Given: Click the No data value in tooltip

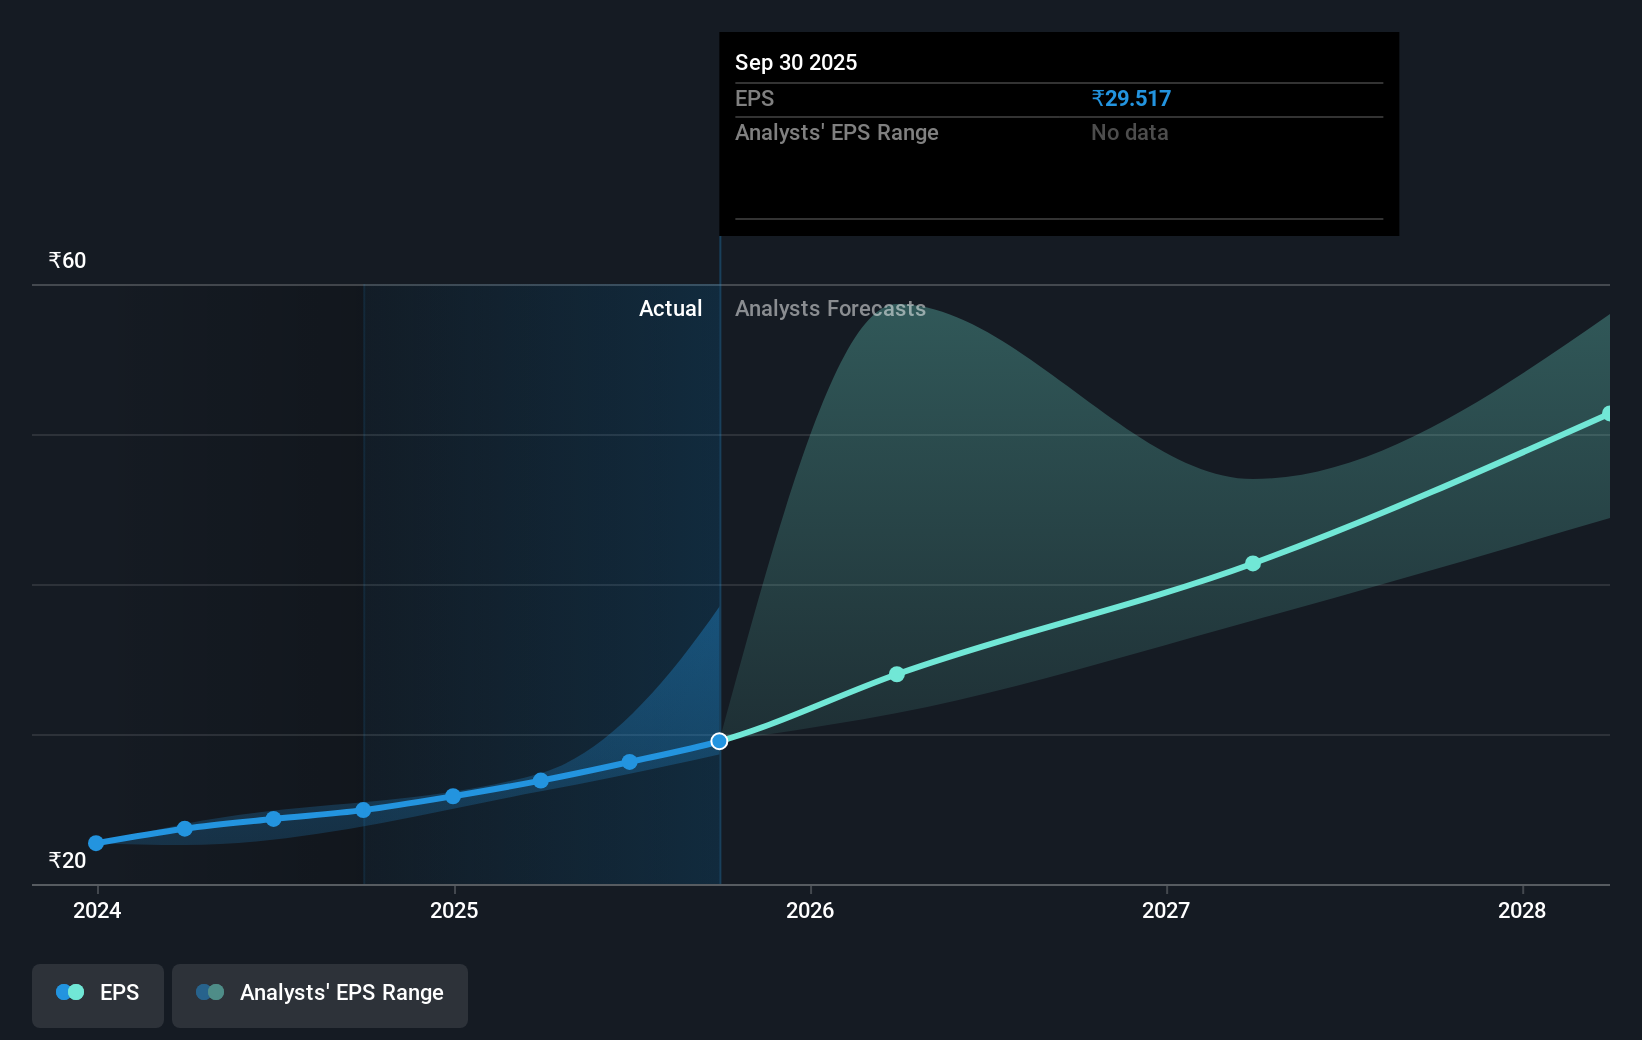Looking at the screenshot, I should (1129, 132).
